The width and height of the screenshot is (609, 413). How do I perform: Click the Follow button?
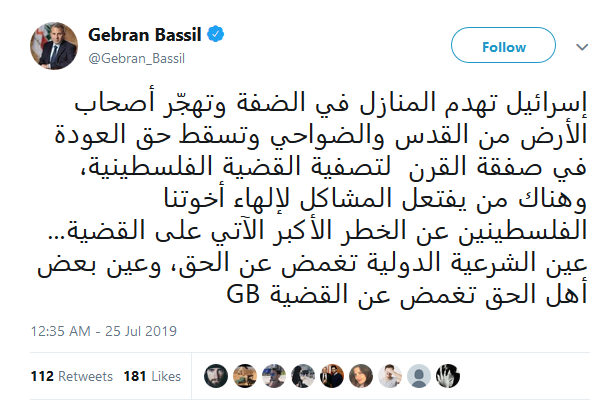[503, 47]
